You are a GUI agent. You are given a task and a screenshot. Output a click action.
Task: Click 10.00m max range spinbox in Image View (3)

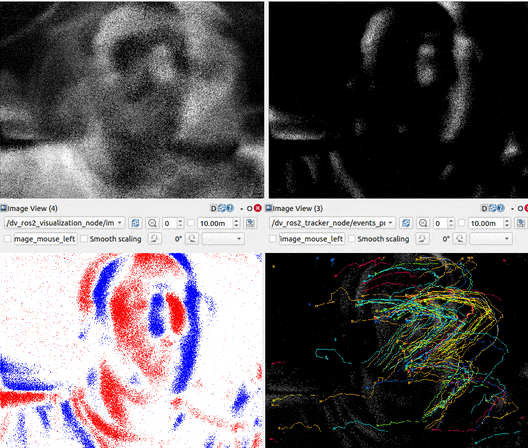(x=489, y=223)
